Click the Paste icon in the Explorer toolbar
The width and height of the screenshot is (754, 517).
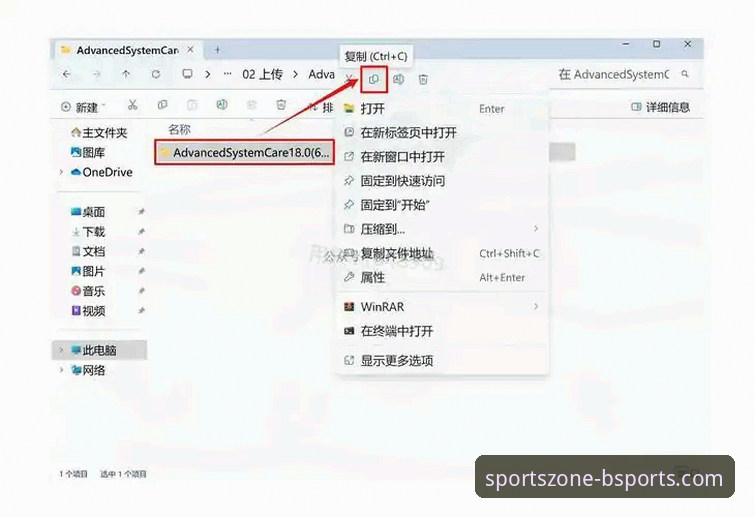(x=192, y=105)
